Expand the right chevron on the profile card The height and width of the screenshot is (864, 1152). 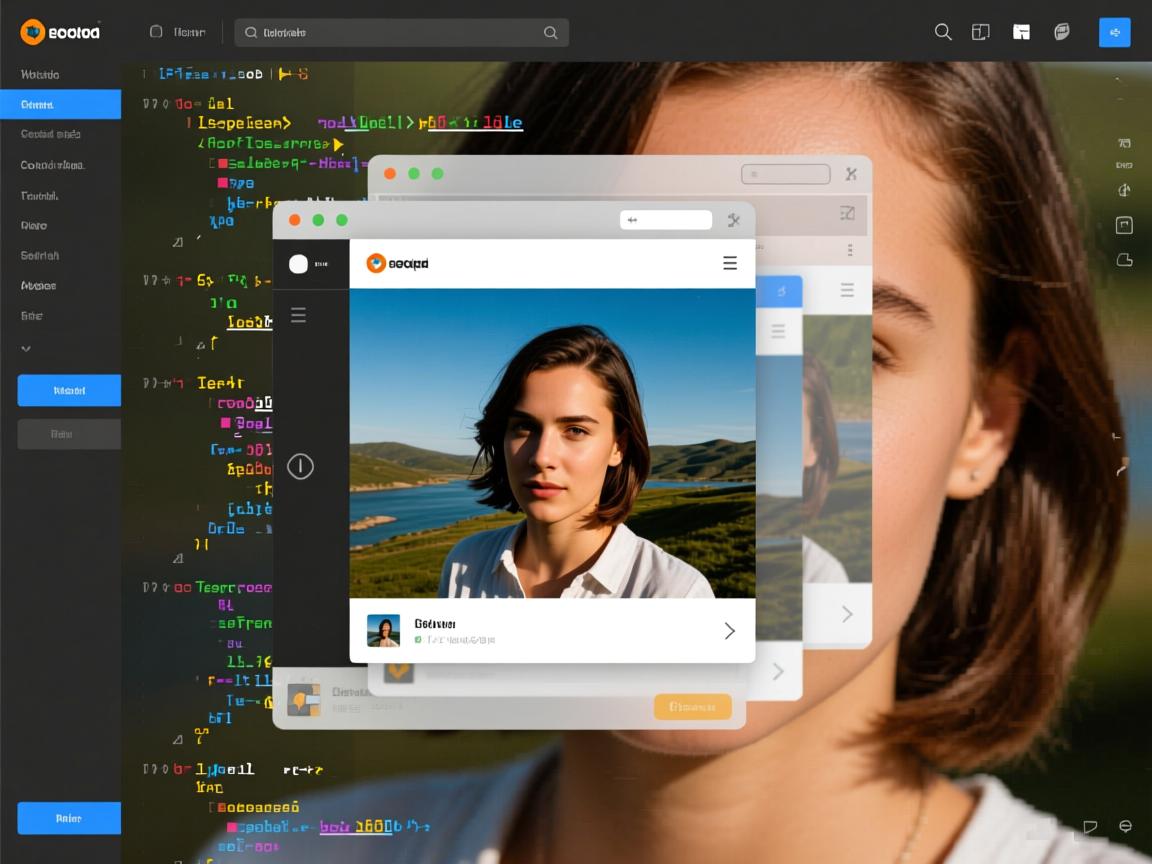pos(729,630)
